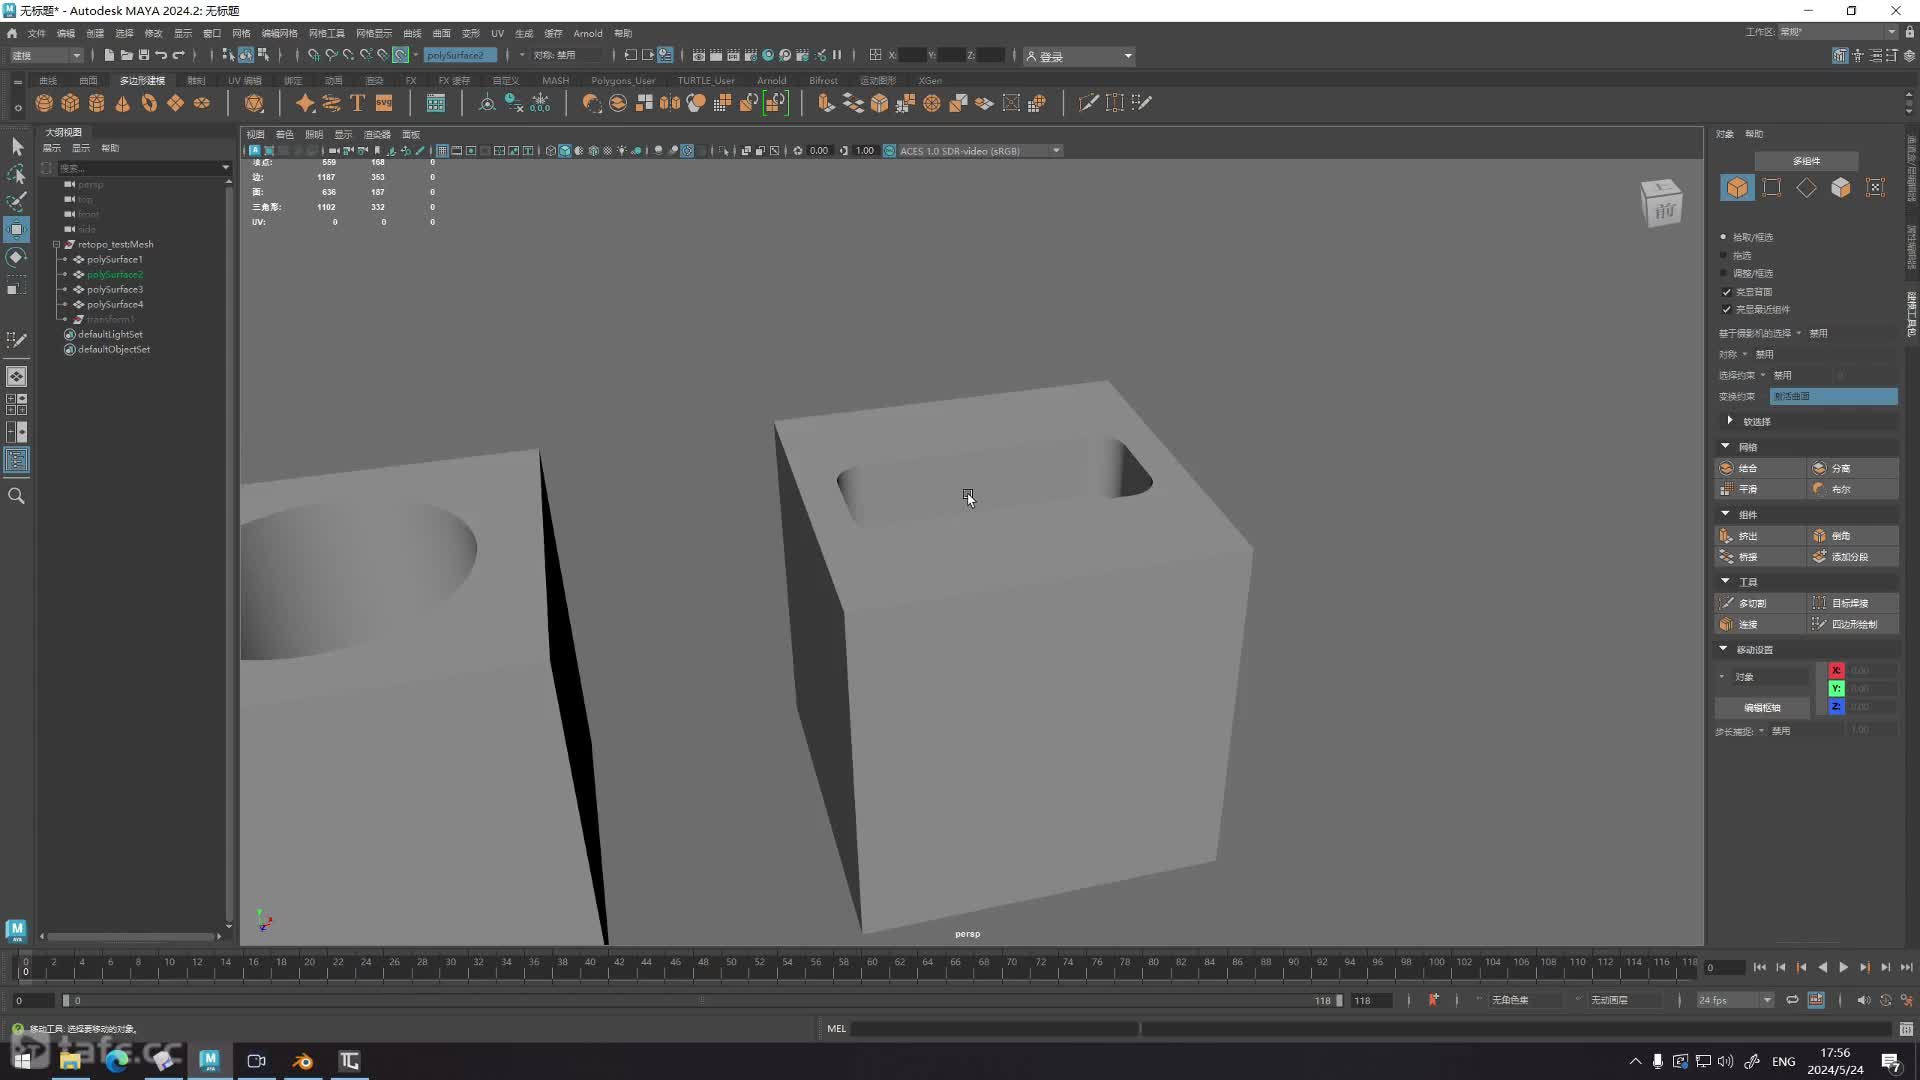
Task: Click the 倒角 bevel button
Action: (x=1853, y=536)
